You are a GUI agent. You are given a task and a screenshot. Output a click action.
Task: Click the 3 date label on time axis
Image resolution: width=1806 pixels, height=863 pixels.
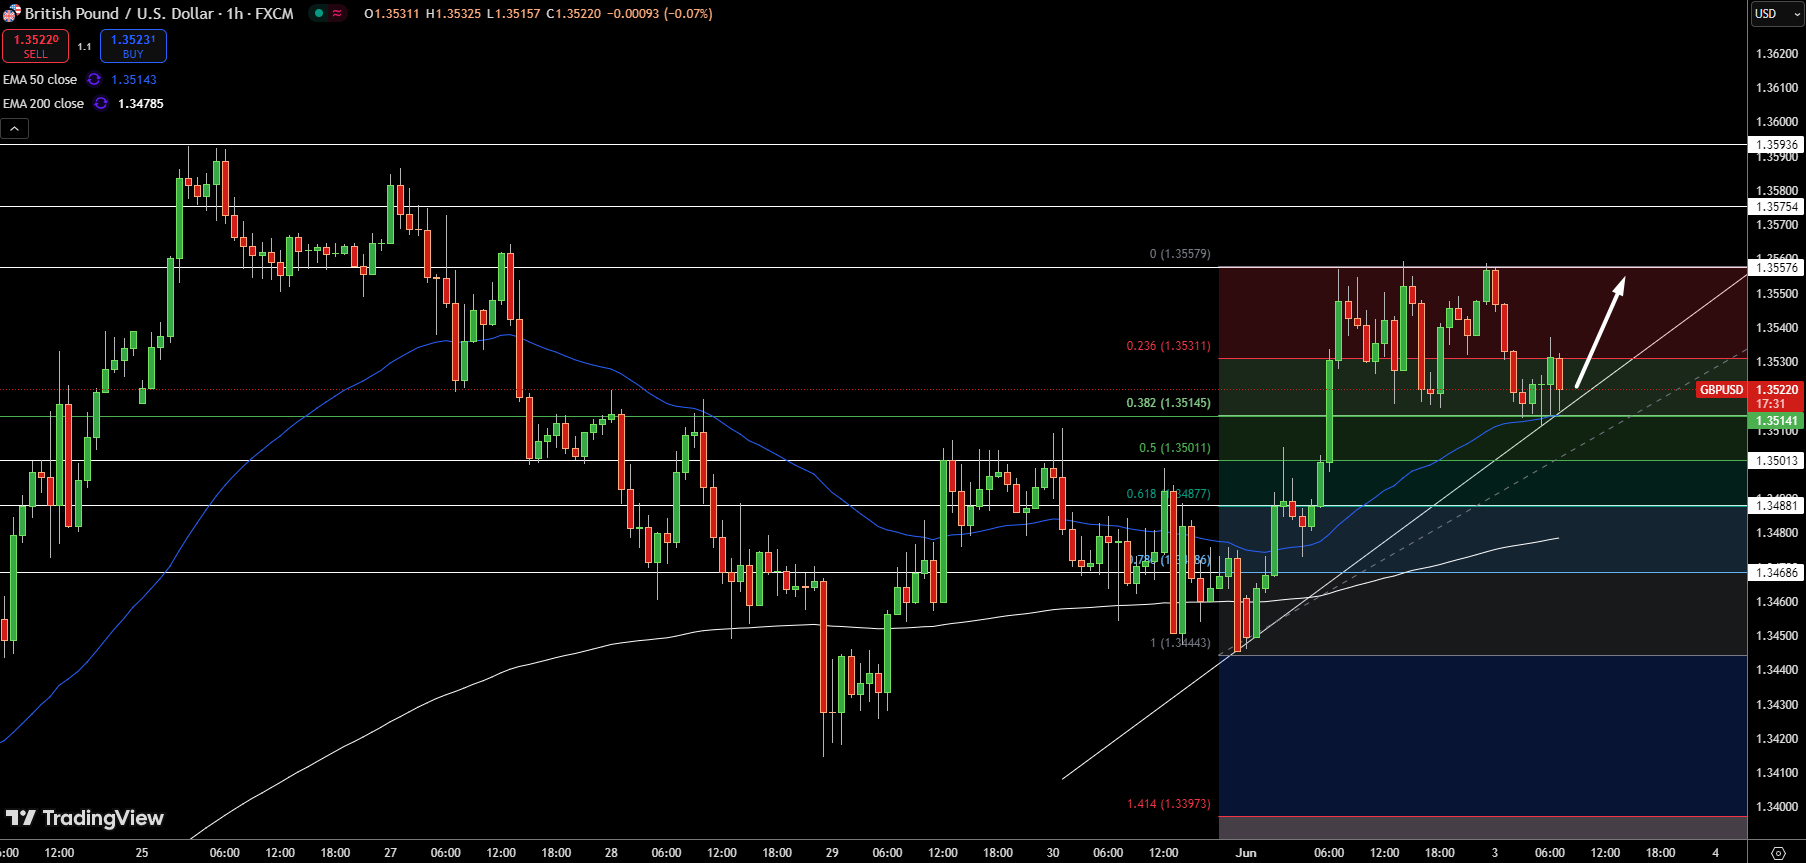coord(1495,853)
